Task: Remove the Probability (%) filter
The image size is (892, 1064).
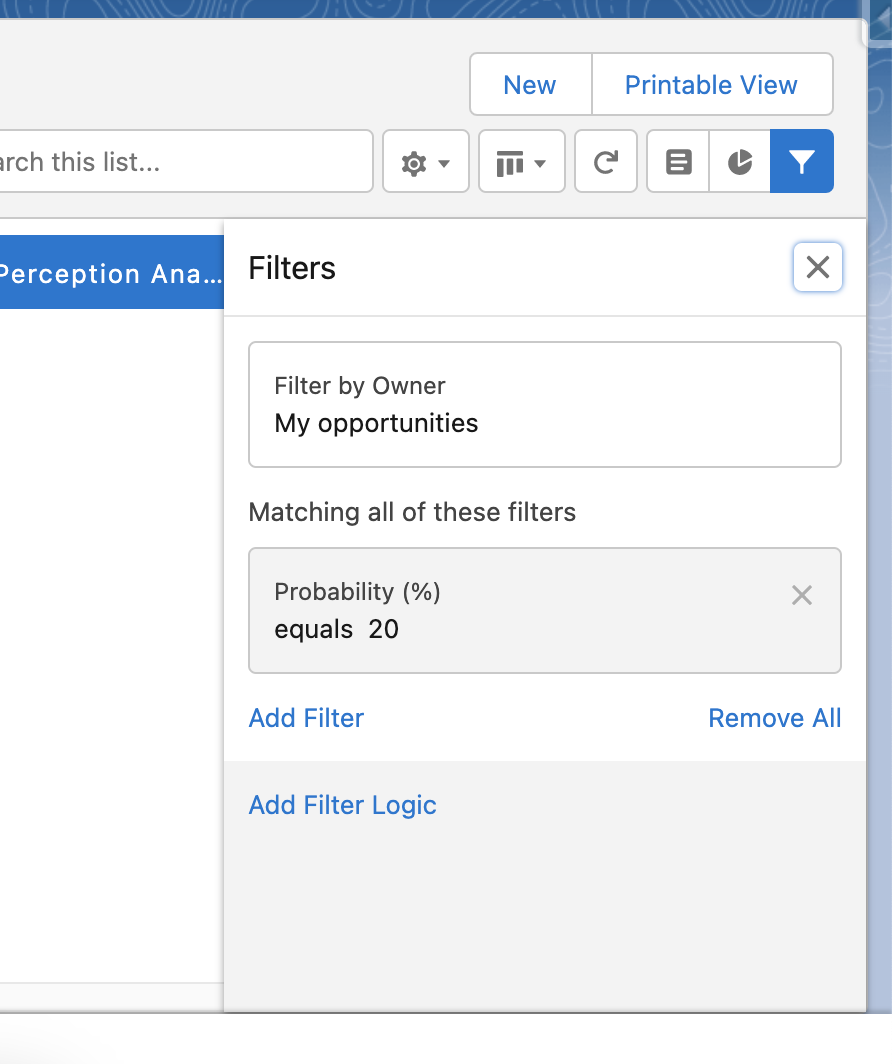Action: pyautogui.click(x=802, y=596)
